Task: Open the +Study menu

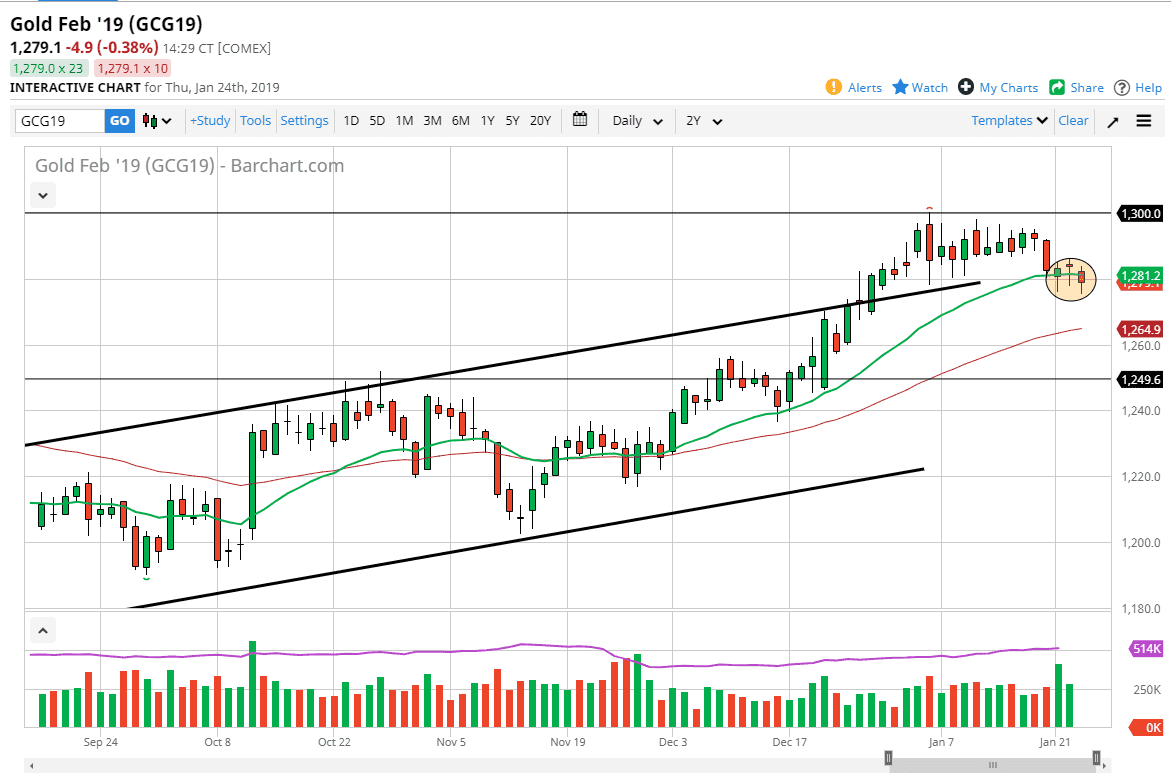Action: (x=210, y=121)
